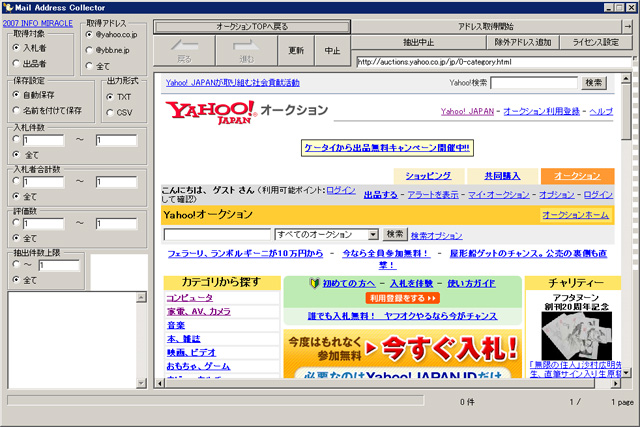Click the orange 利用登録をする button
Screen dimensions: 640x427
coord(402,297)
